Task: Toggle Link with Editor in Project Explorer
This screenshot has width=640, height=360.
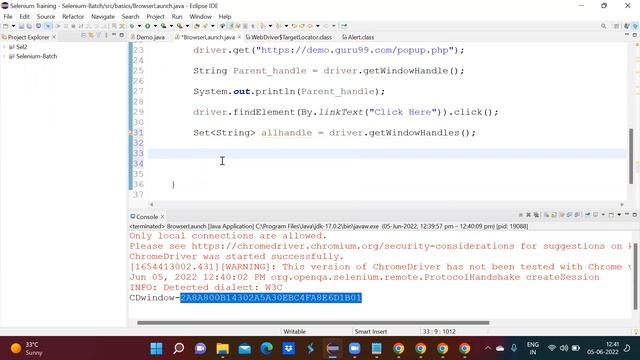Action: [x=91, y=36]
